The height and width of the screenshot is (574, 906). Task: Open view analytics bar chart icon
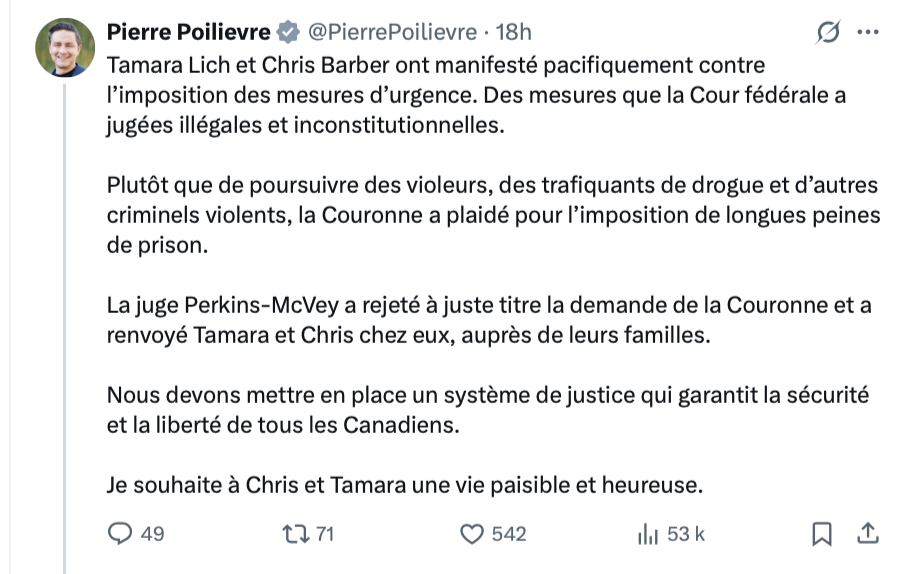[x=647, y=534]
